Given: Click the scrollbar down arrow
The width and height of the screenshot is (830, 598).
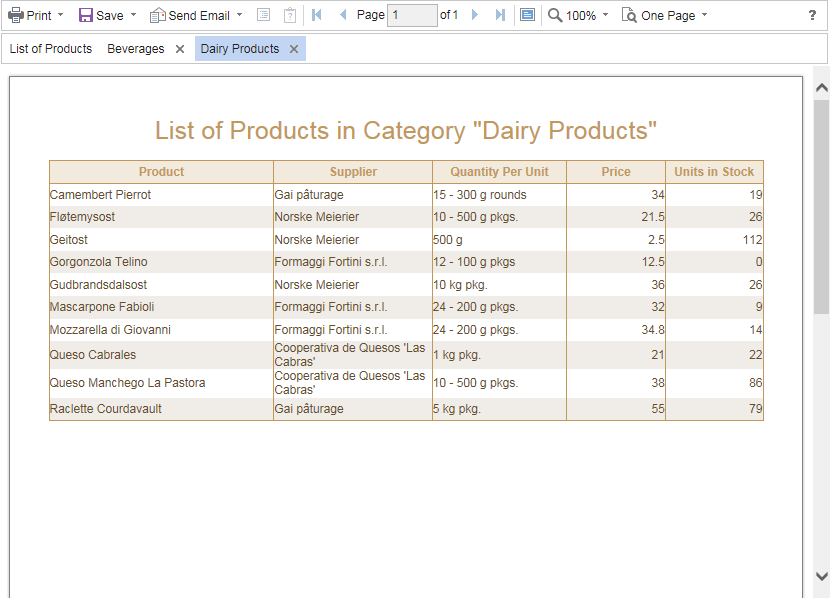Looking at the screenshot, I should coord(822,576).
